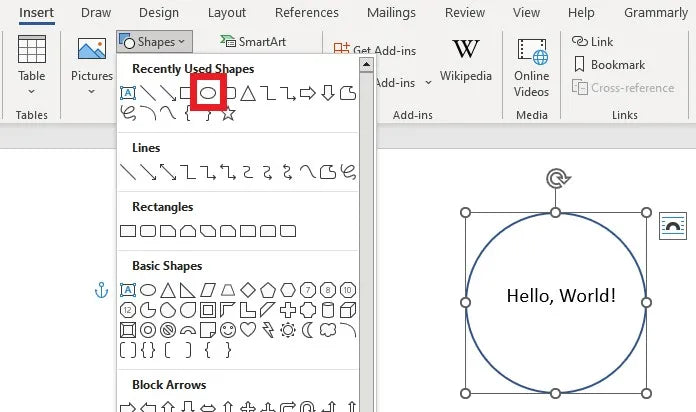Select the heart shape in Basic Shapes
Image resolution: width=696 pixels, height=412 pixels.
(248, 329)
